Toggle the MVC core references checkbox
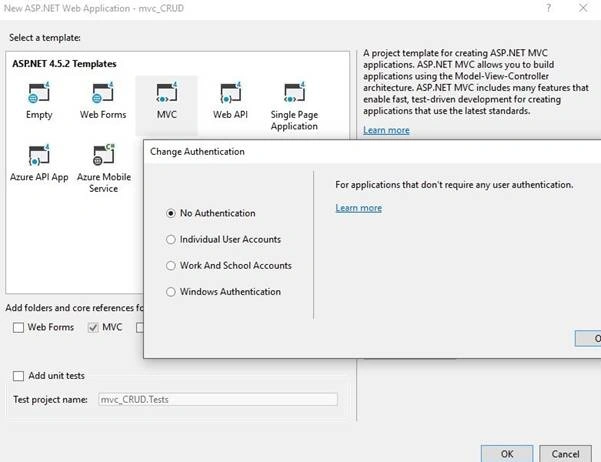The height and width of the screenshot is (462, 601). pos(93,327)
